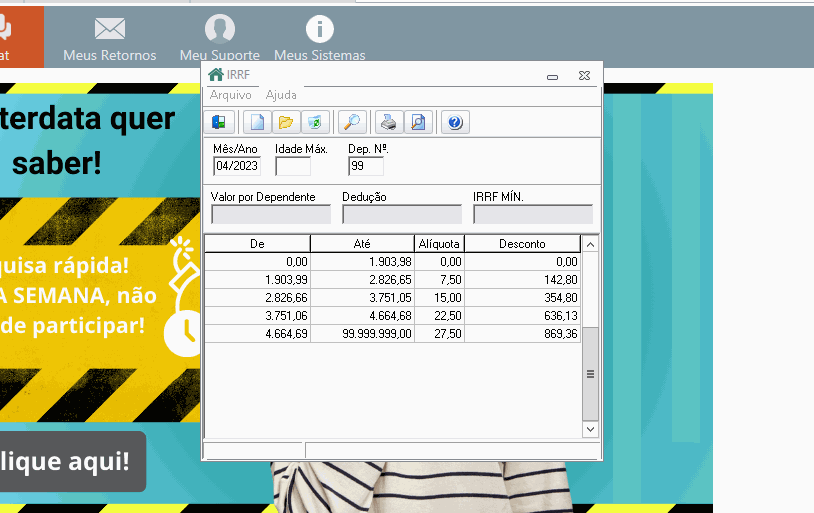Open record using yellow folder icon
The width and height of the screenshot is (814, 513).
pyautogui.click(x=286, y=123)
